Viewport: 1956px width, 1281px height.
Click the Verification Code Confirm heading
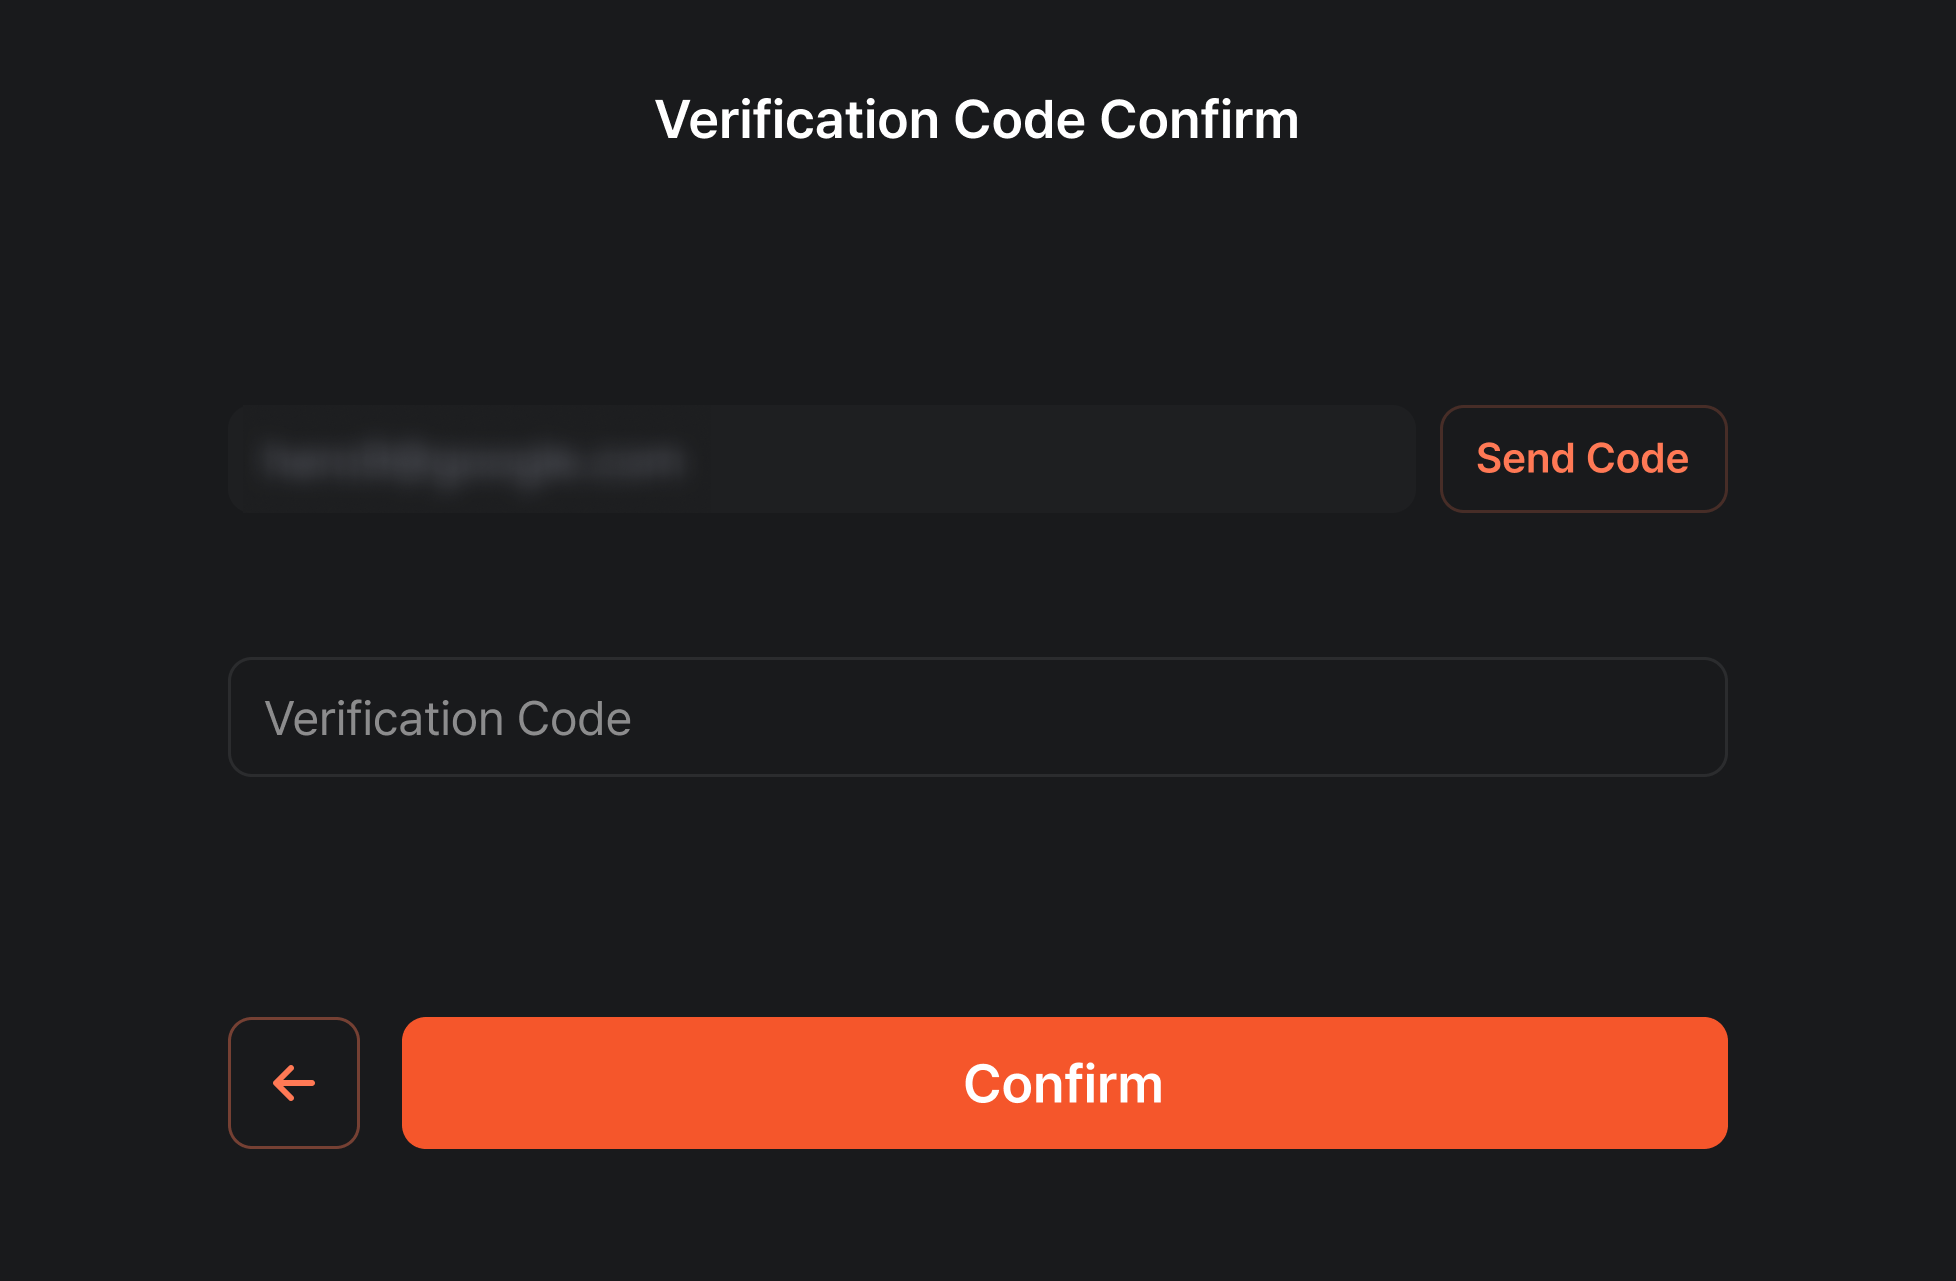point(977,120)
